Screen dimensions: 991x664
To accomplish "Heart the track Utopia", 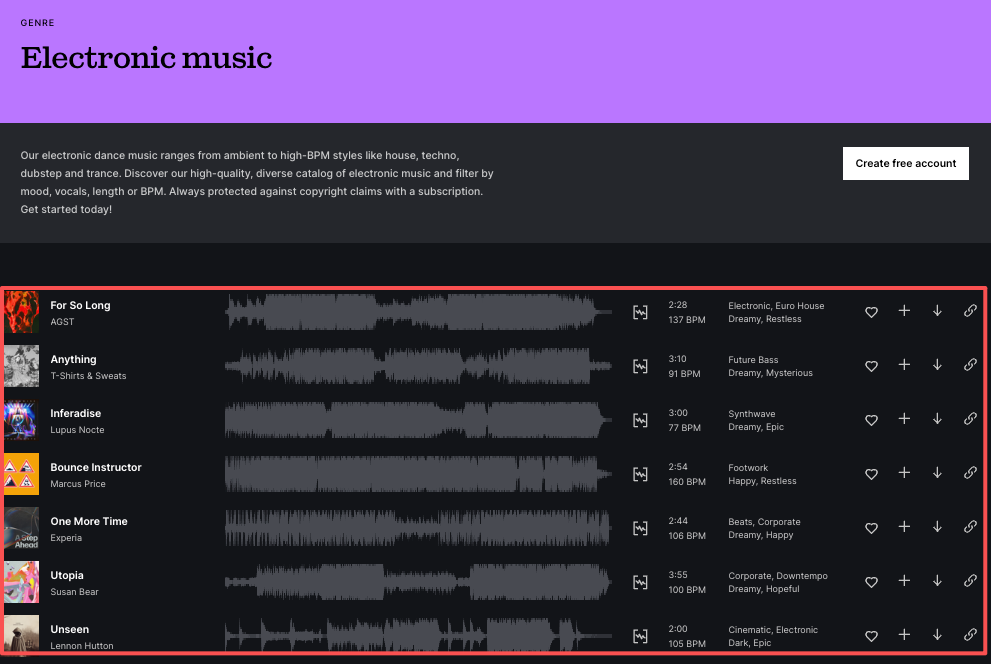I will click(871, 582).
